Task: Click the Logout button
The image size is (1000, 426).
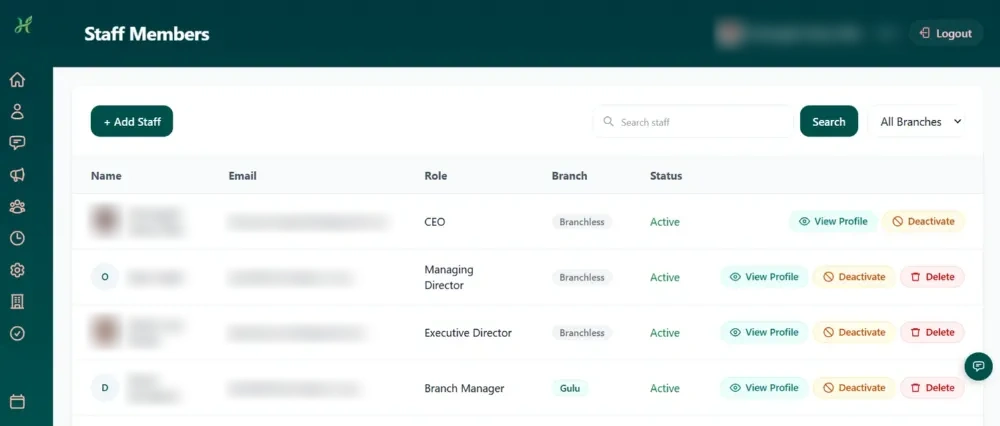Action: pos(946,33)
